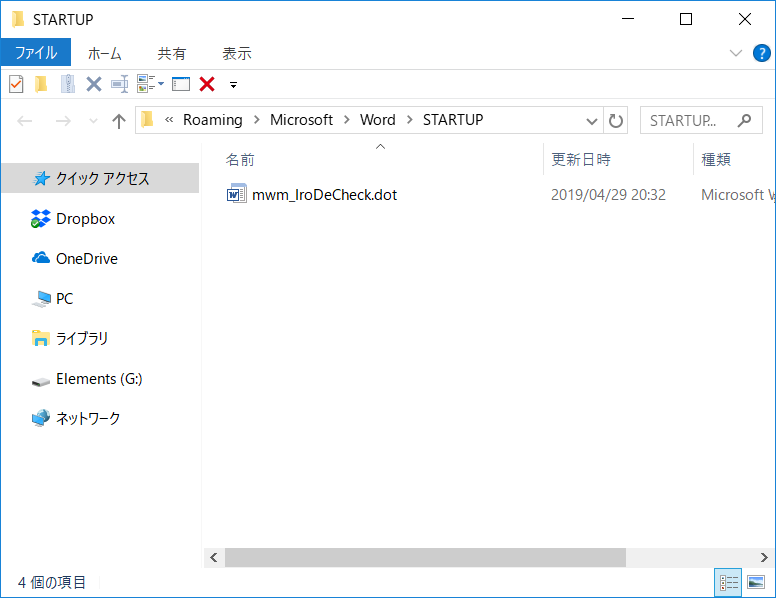The width and height of the screenshot is (776, 598).
Task: Select the mwm_IroDeCheck.dot file
Action: pyautogui.click(x=324, y=195)
